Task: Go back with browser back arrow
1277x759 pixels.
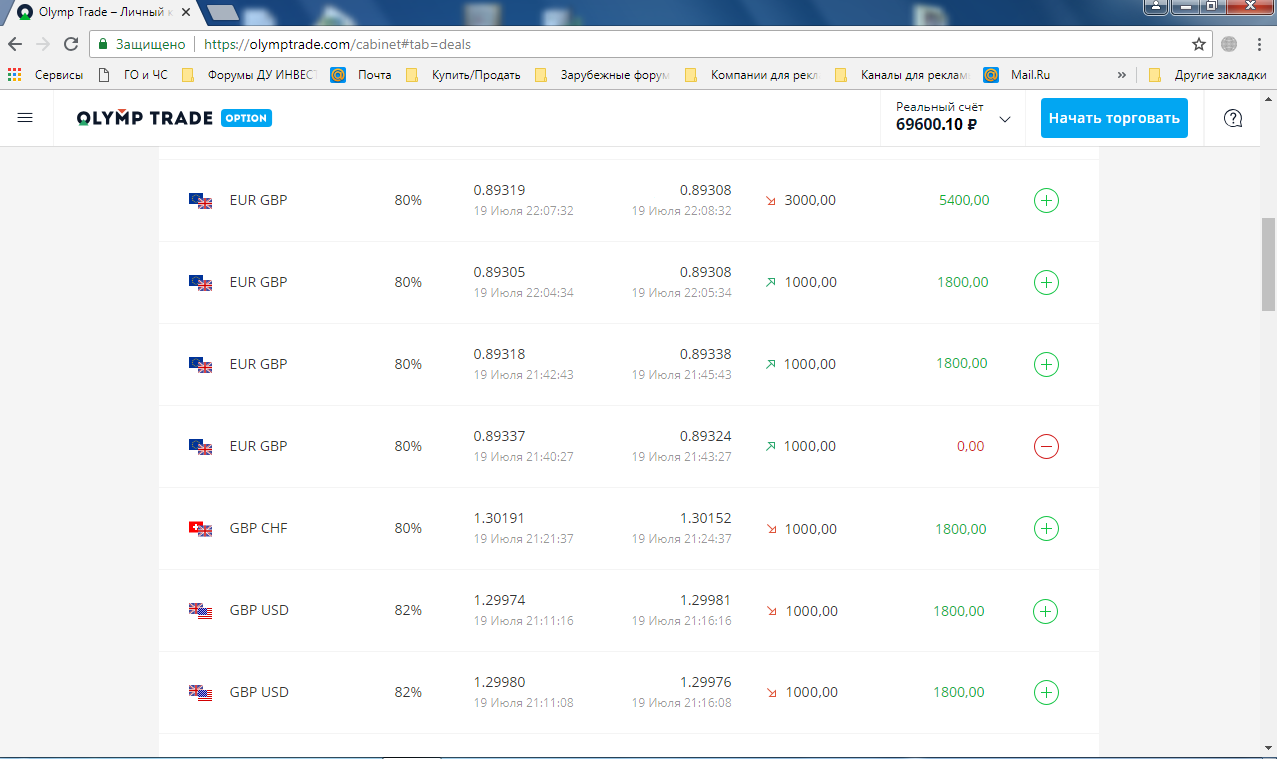Action: pos(15,44)
